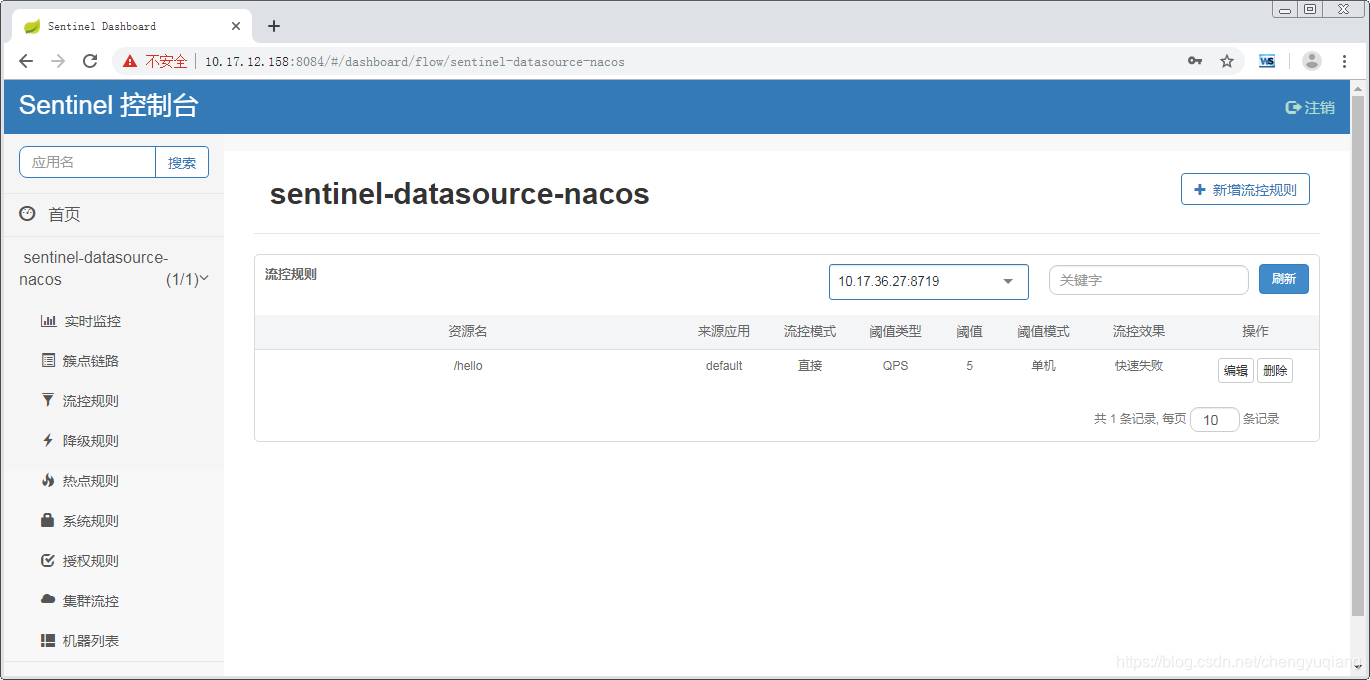
Task: Click the 新增流控规则 button
Action: [x=1245, y=189]
